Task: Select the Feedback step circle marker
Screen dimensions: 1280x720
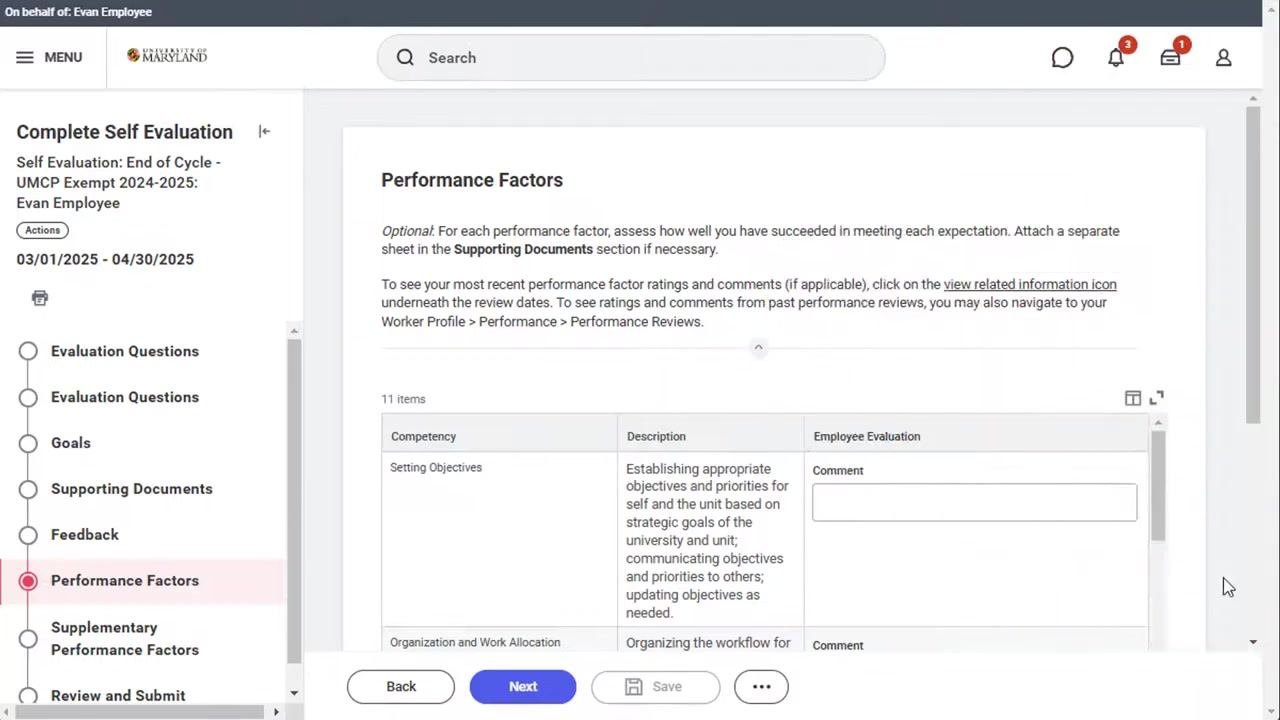Action: [28, 535]
